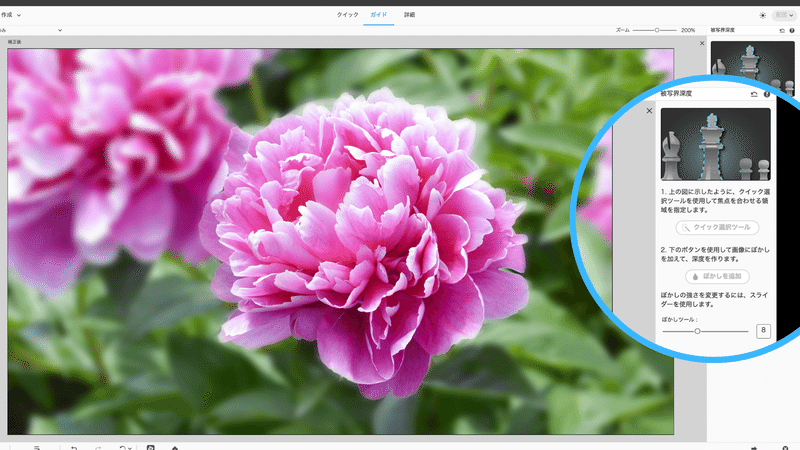Click the ぼかしツール label text
Screen dimensions: 800x450
(x=679, y=319)
